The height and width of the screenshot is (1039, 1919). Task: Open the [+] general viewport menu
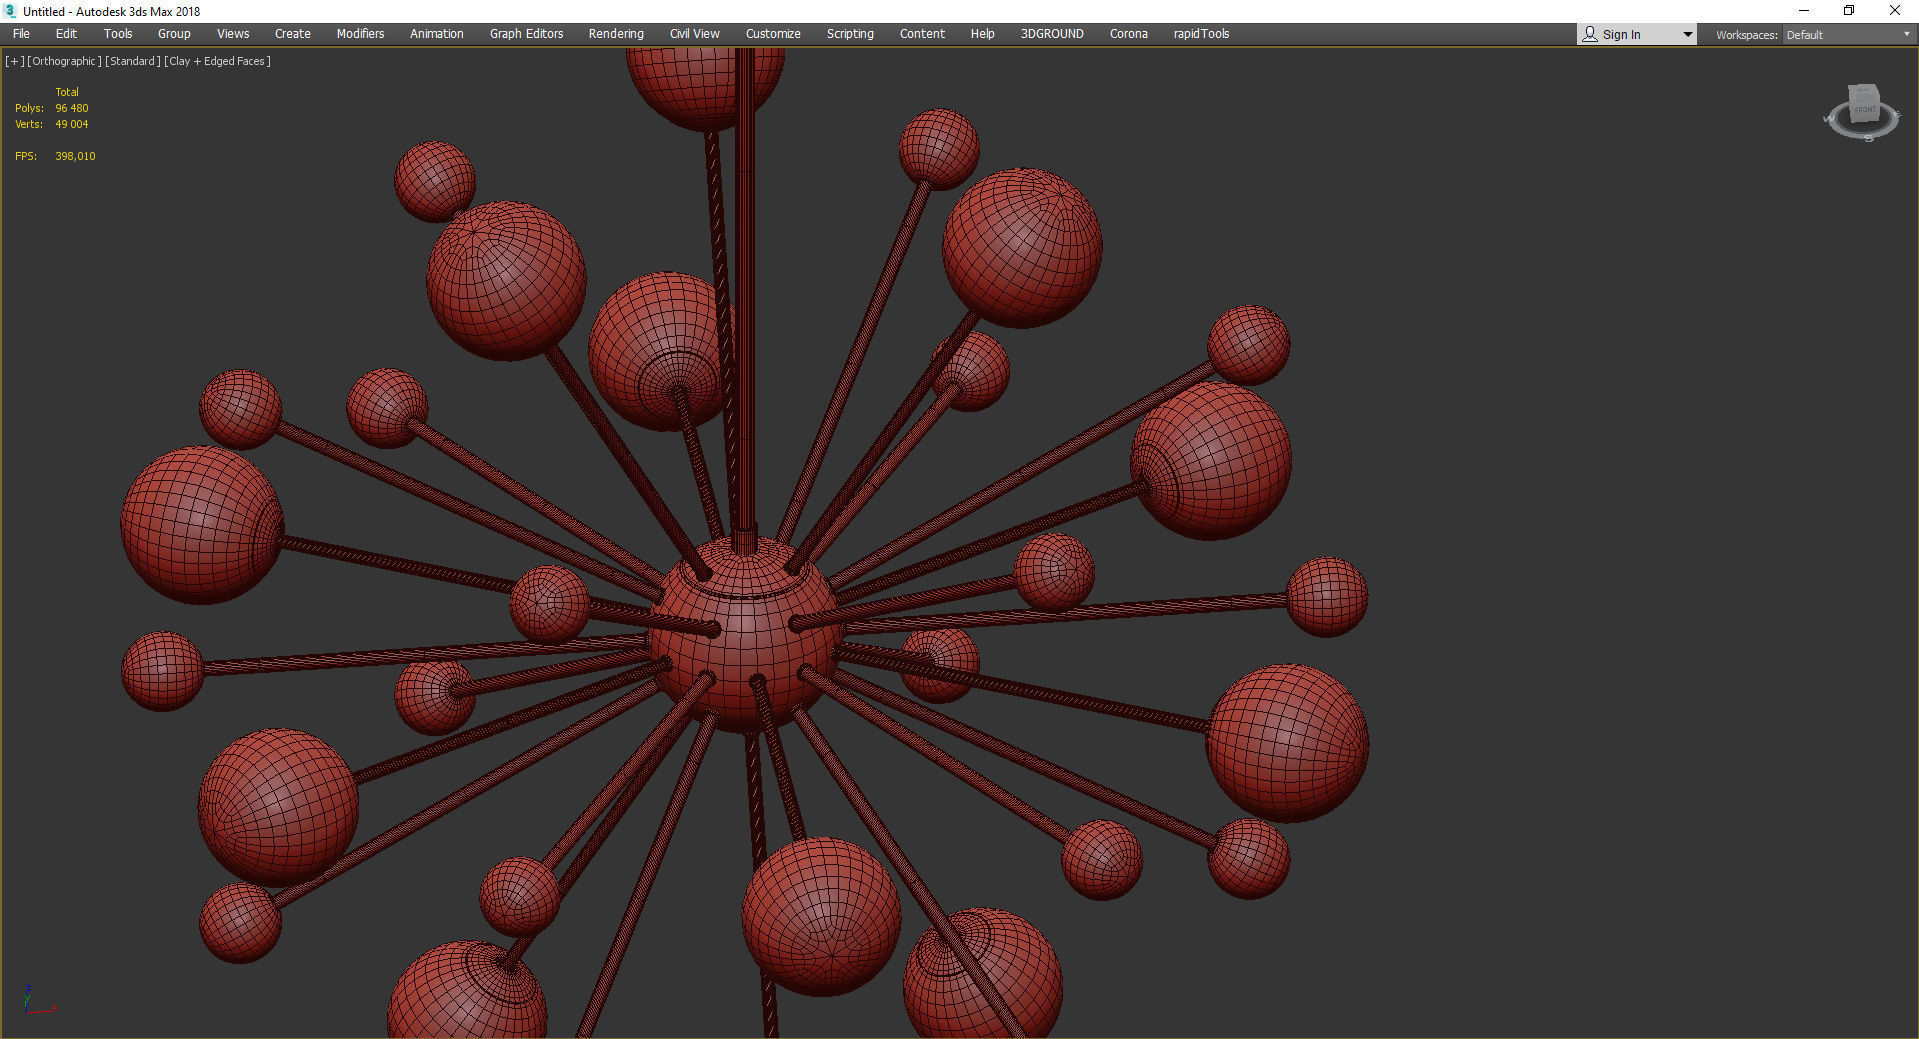14,61
